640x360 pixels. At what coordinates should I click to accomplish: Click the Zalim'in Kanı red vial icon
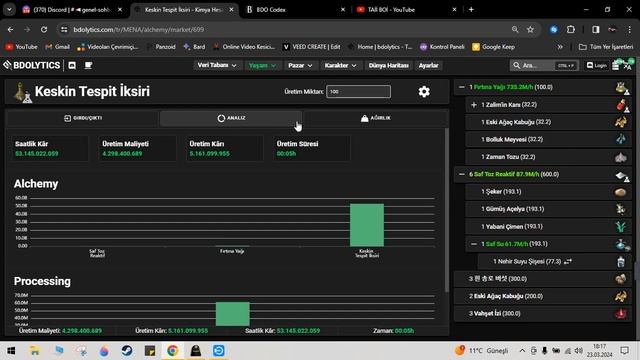[x=622, y=105]
